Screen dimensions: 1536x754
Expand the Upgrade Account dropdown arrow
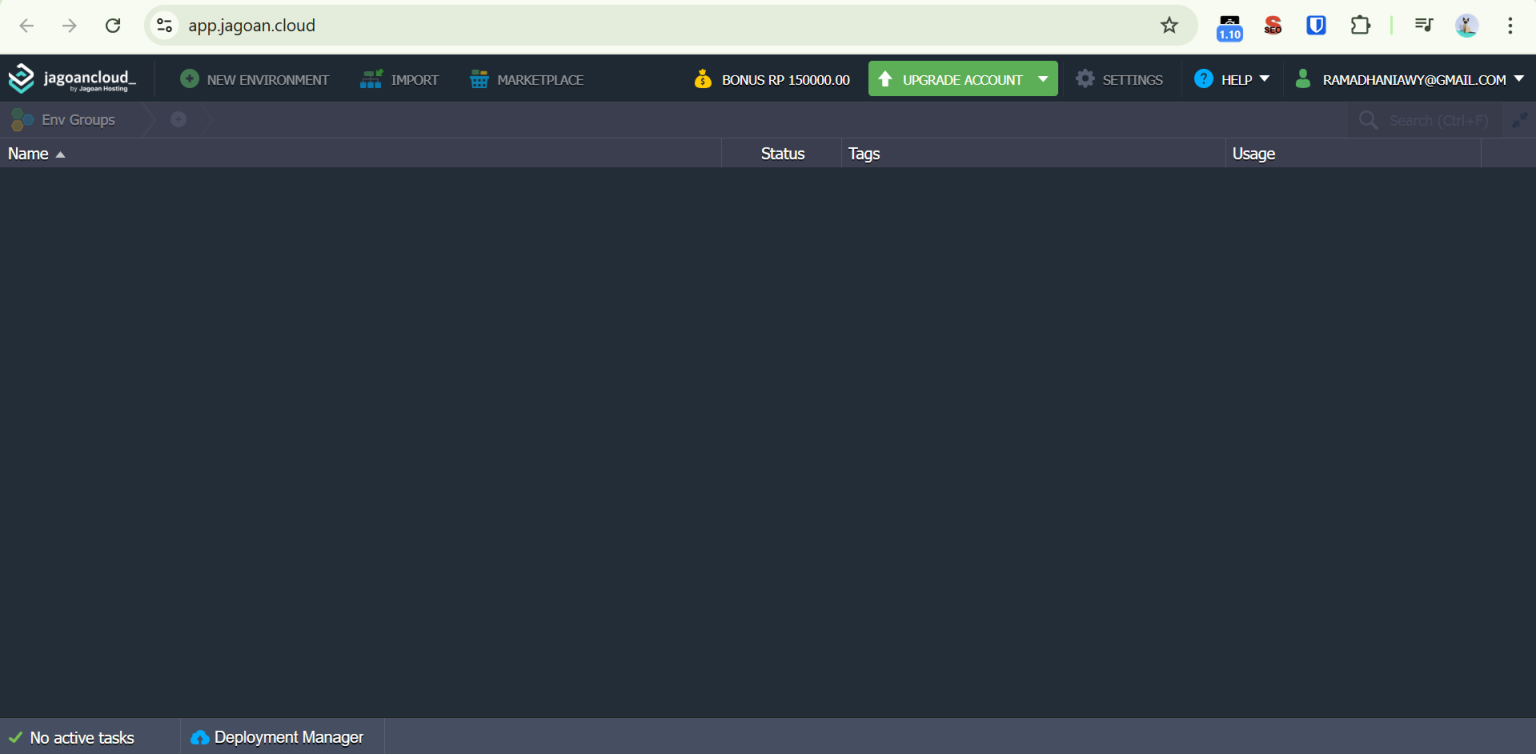click(x=1043, y=78)
